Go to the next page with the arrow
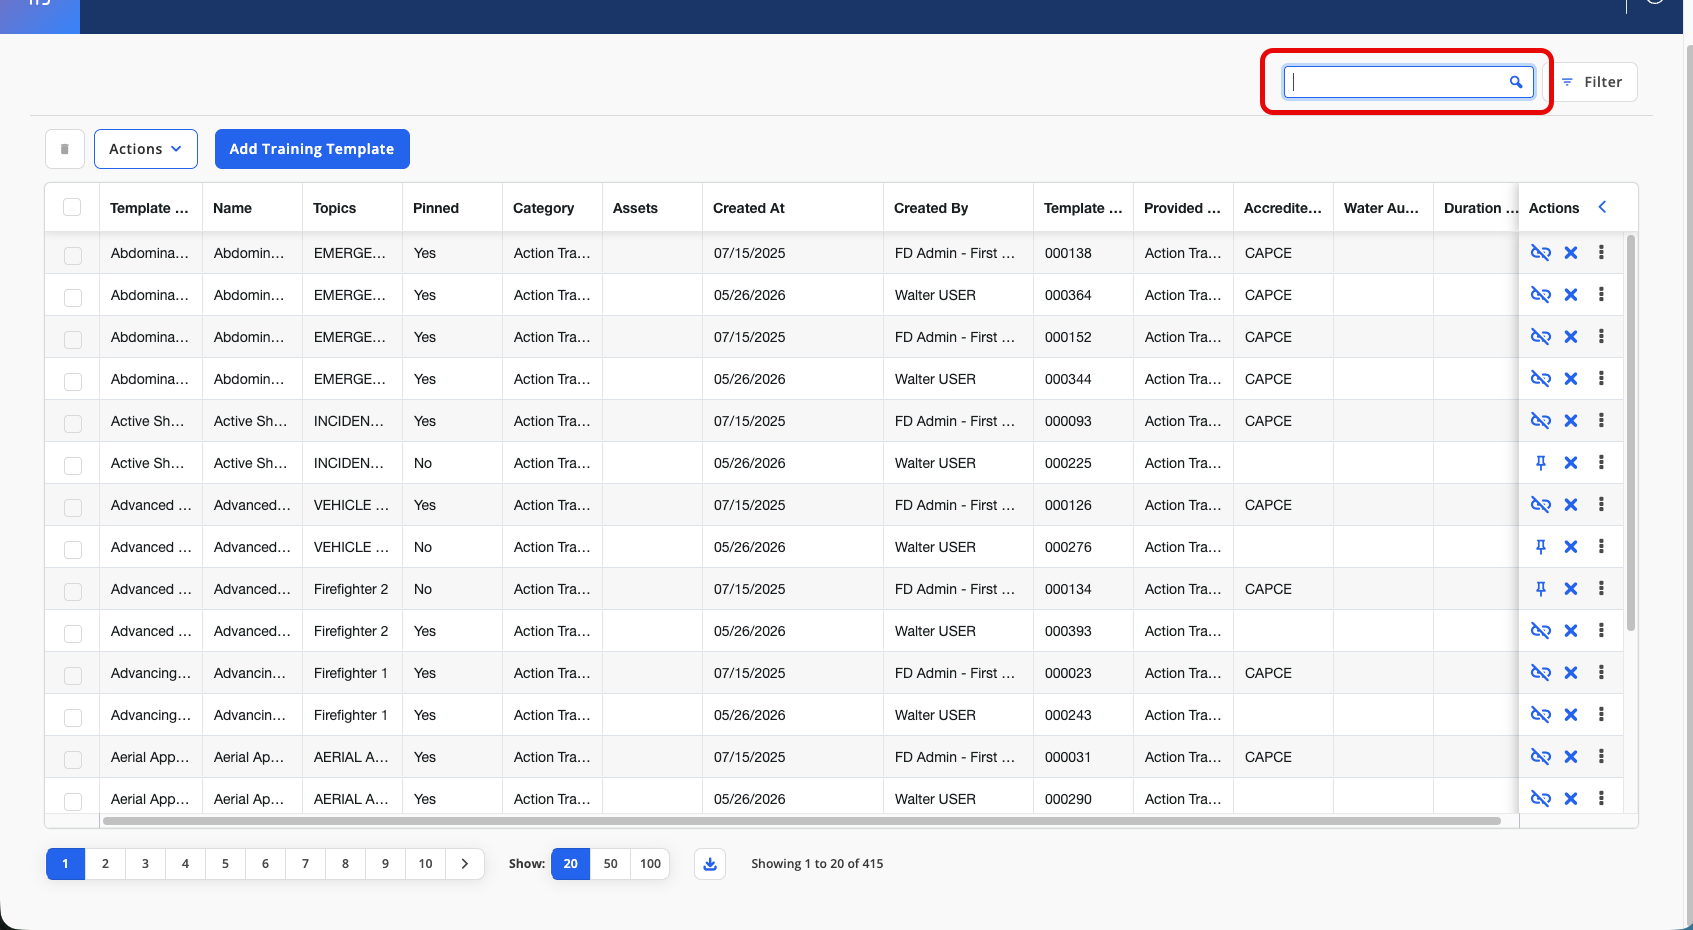The width and height of the screenshot is (1693, 930). [465, 864]
